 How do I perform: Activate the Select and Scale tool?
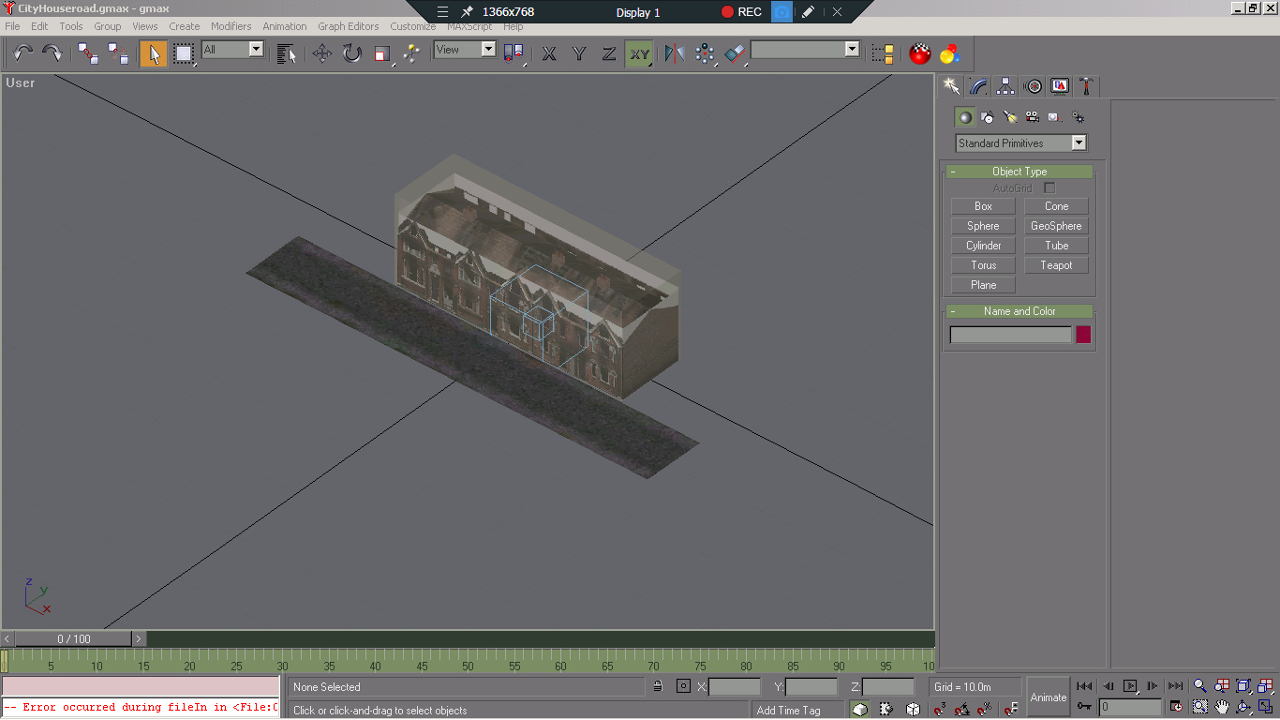(382, 54)
